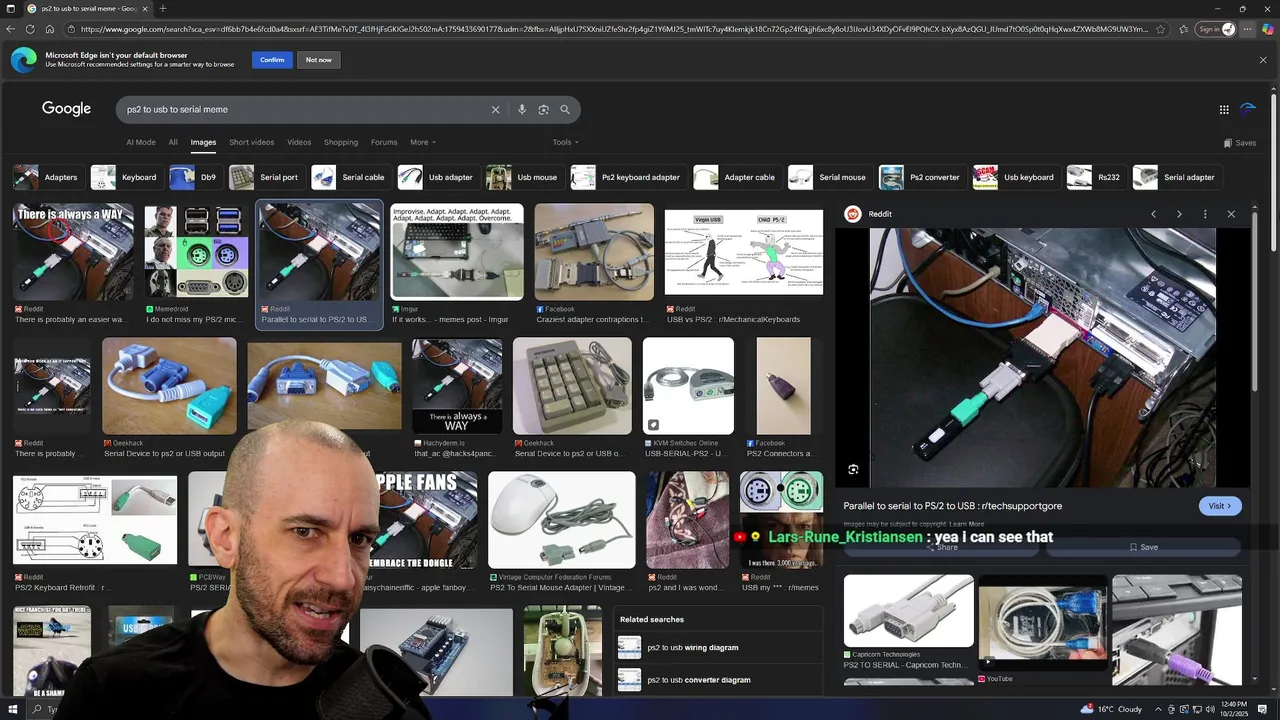Filter images by Ps2 keyboard adapter chip
The height and width of the screenshot is (720, 1280).
click(627, 177)
